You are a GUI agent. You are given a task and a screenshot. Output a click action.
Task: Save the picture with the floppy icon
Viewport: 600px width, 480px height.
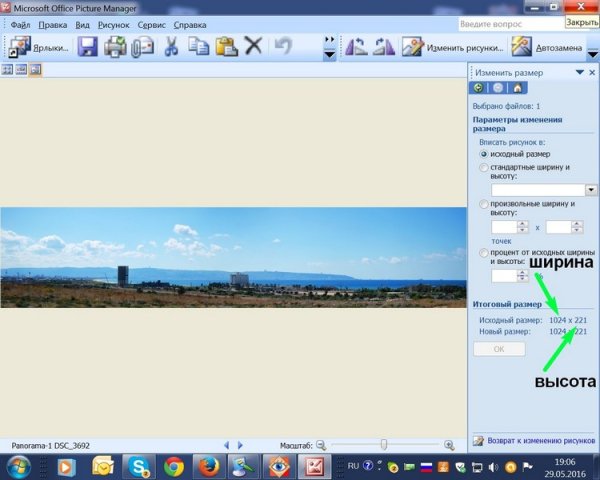[x=88, y=47]
